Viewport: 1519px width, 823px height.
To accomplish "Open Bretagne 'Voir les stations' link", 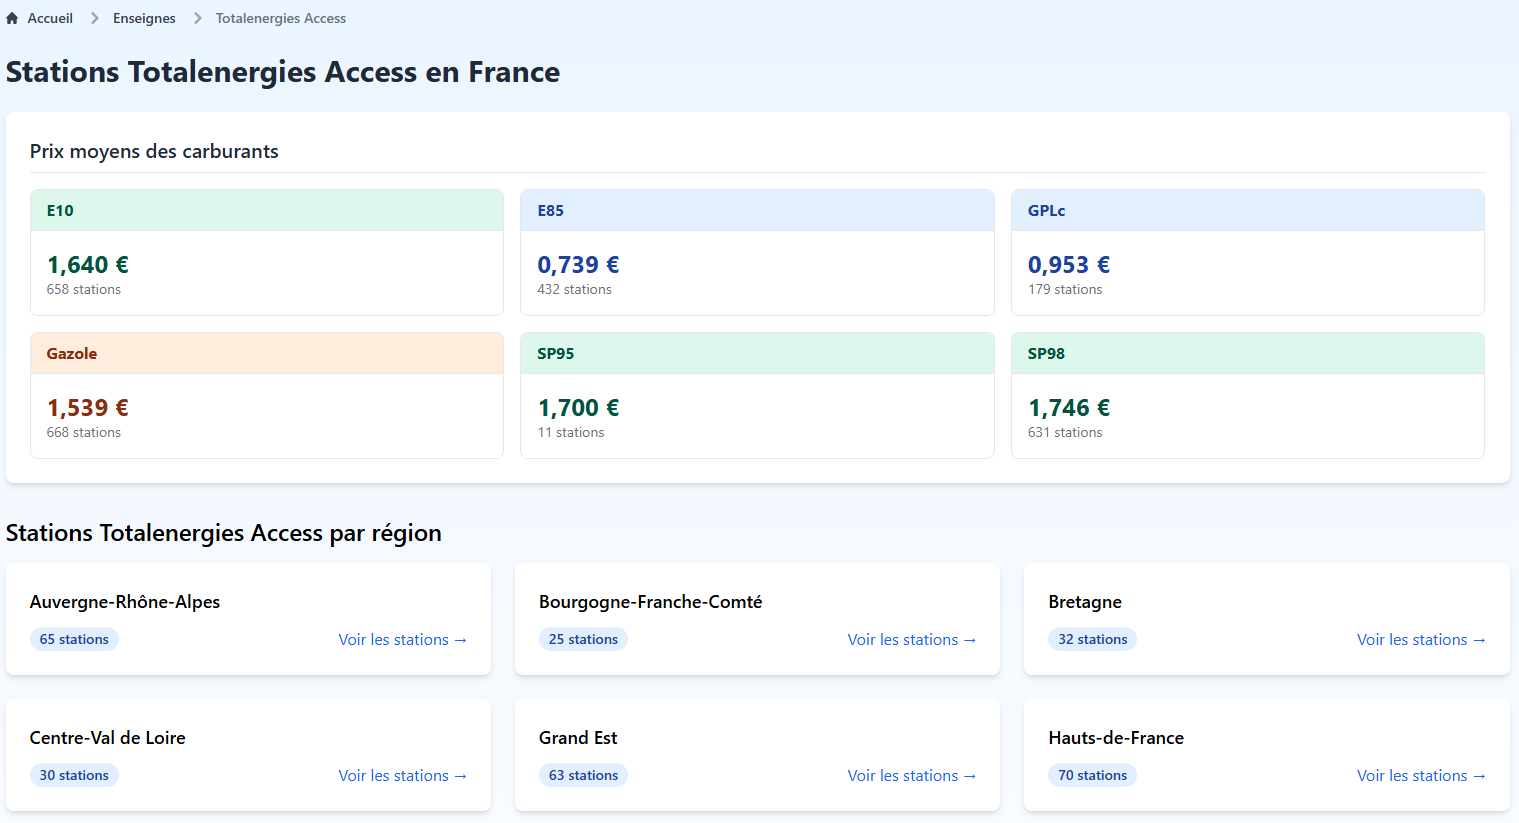I will coord(1420,640).
